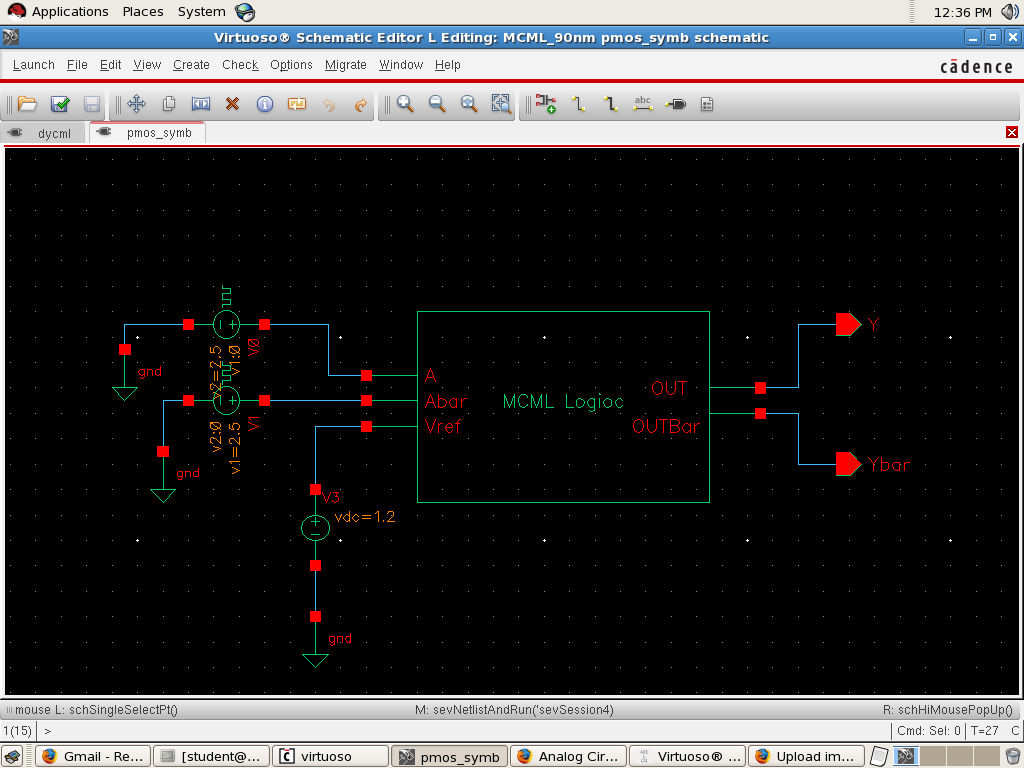Click the Zoom Out magnifier icon
The width and height of the screenshot is (1024, 768).
coord(437,104)
